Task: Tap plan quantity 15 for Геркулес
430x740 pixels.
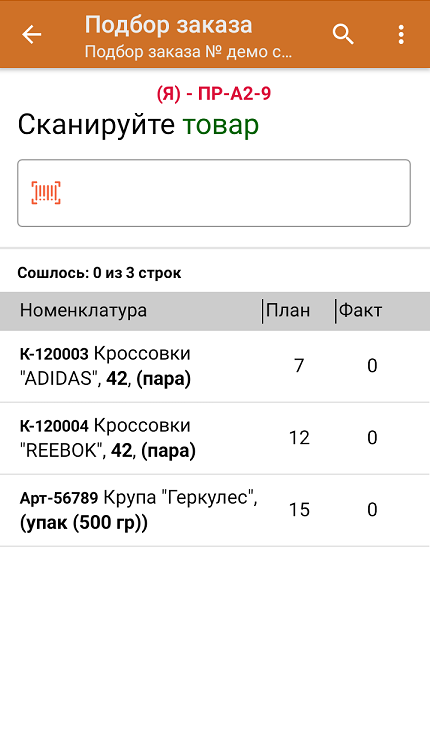Action: tap(299, 510)
